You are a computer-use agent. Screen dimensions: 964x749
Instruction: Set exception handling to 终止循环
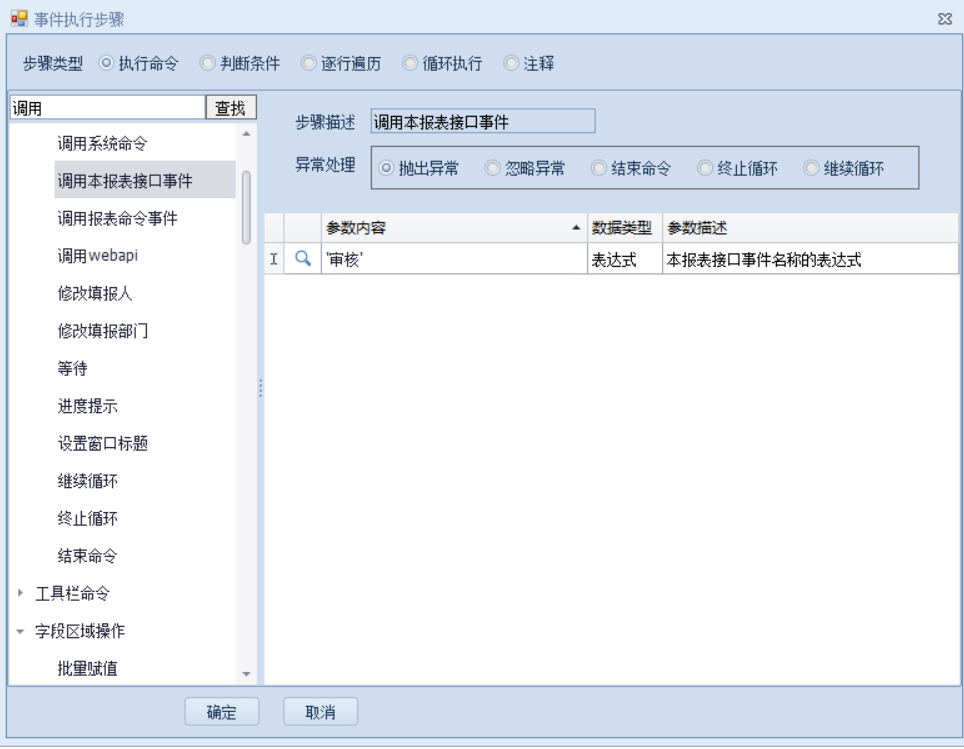705,168
